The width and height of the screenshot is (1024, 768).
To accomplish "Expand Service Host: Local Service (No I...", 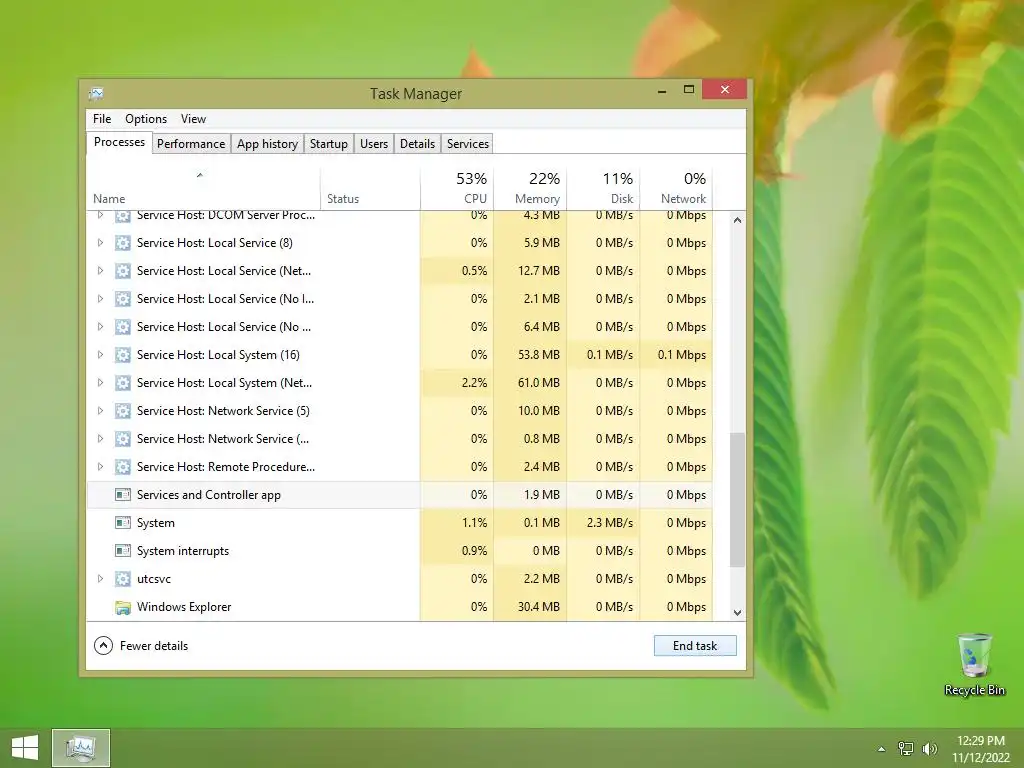I will coord(100,299).
